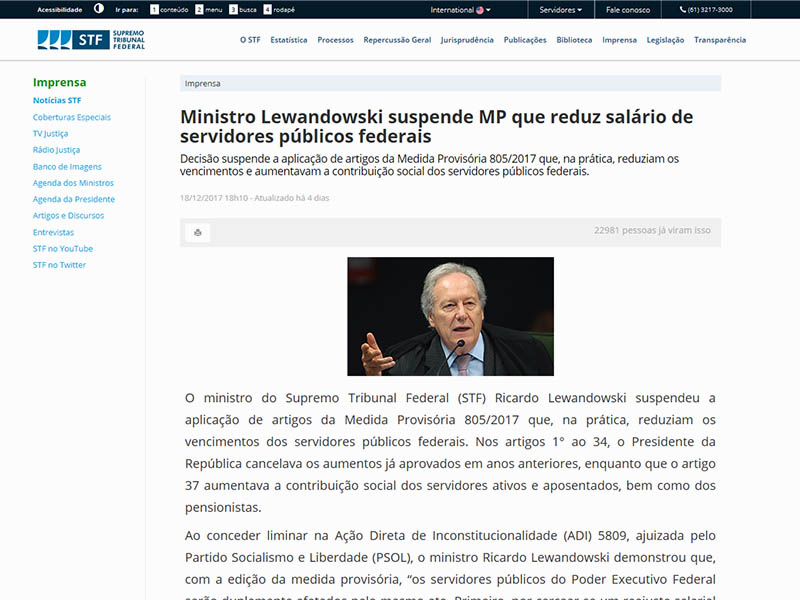This screenshot has width=800, height=600.
Task: Open the International language dropdown
Action: click(x=460, y=10)
